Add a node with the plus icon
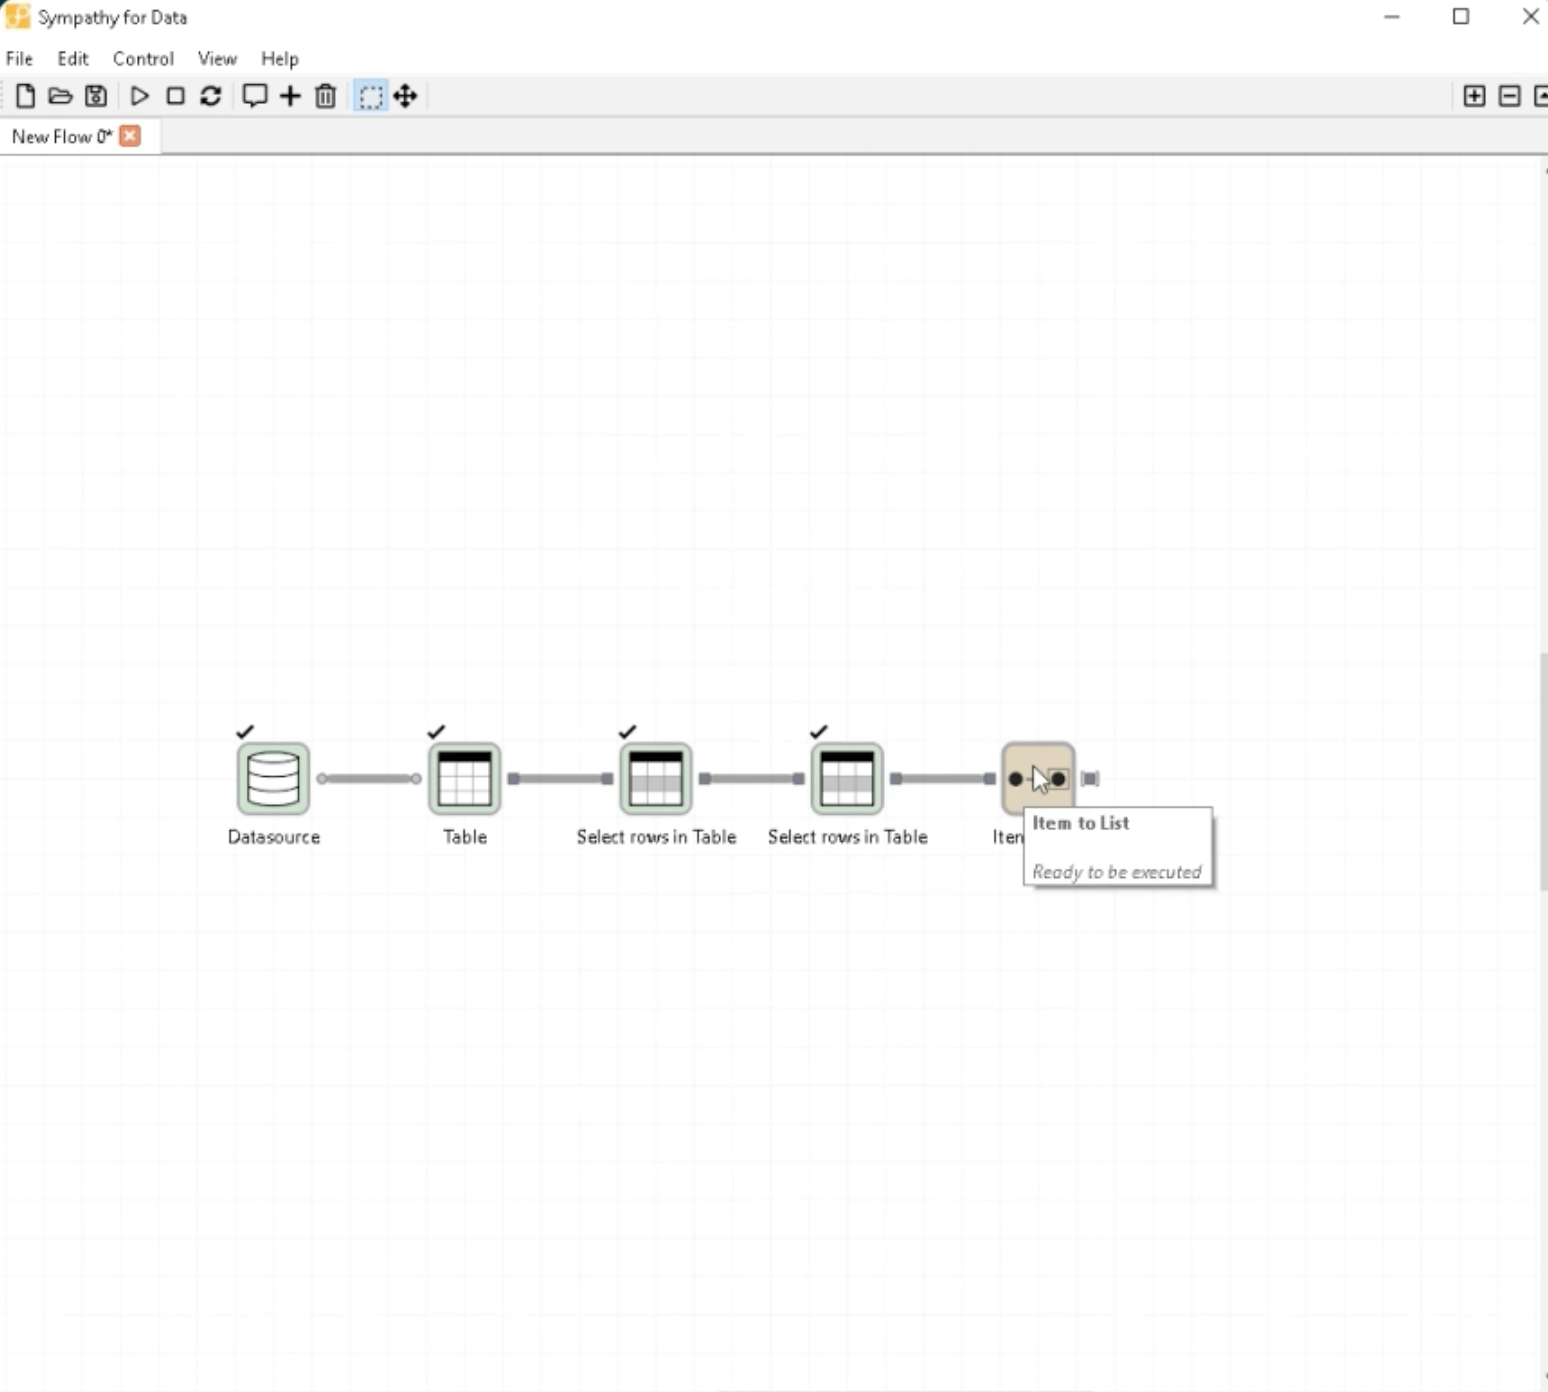The width and height of the screenshot is (1548, 1392). pyautogui.click(x=290, y=96)
